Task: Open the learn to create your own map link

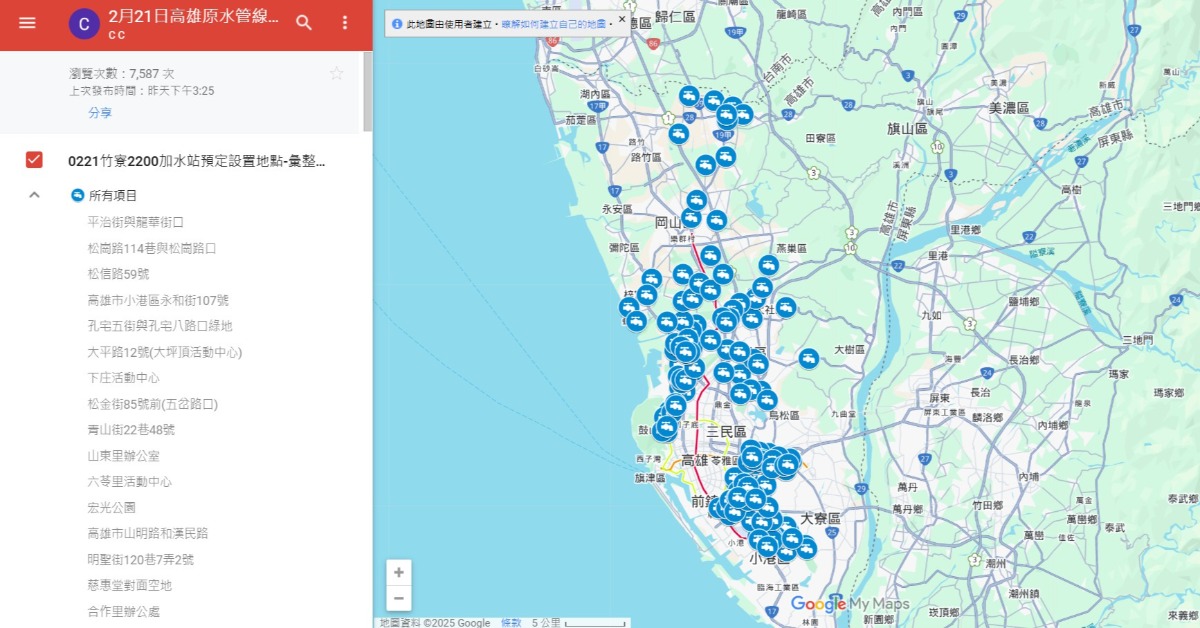Action: (554, 23)
